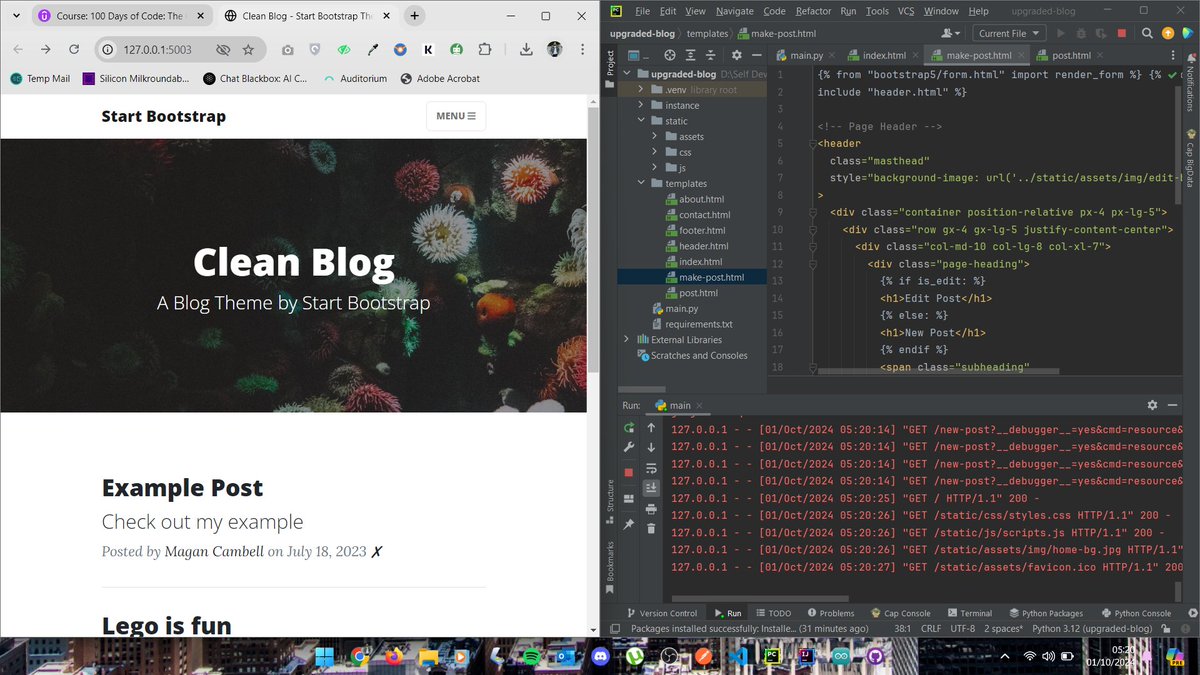This screenshot has width=1200, height=675.
Task: Collapse the upgraded-blog root folder
Action: (627, 74)
